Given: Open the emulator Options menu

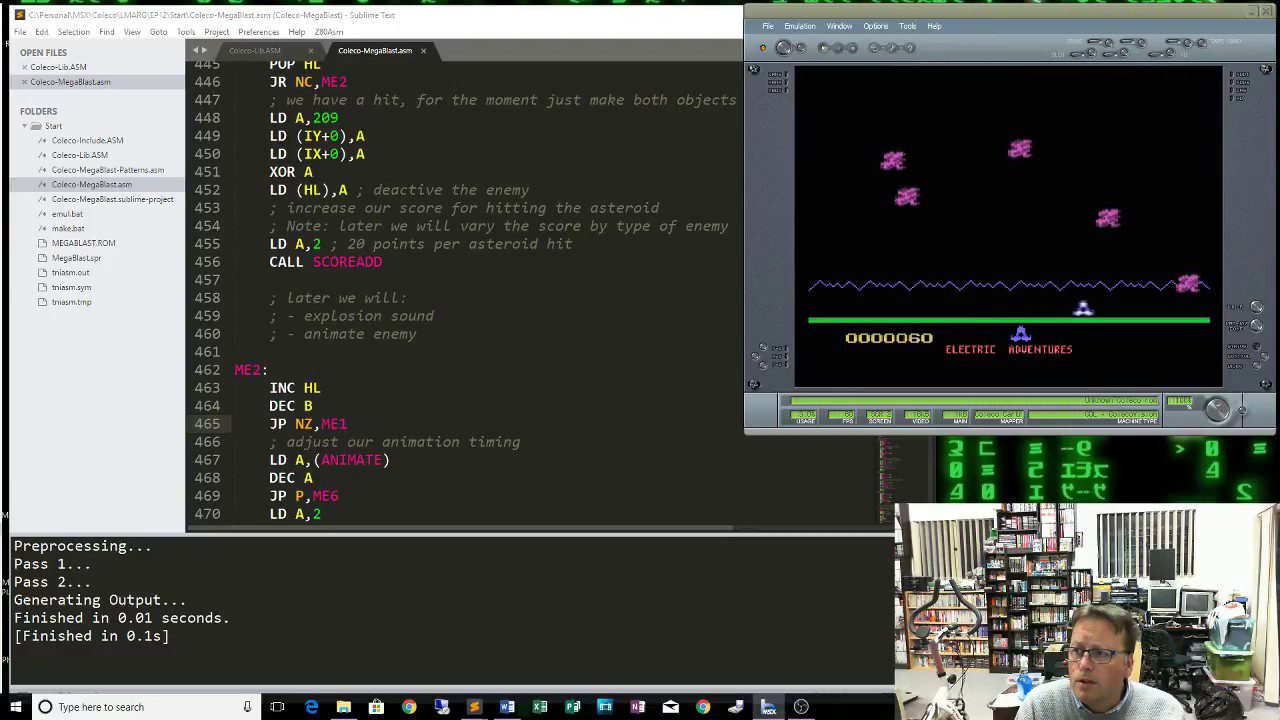Looking at the screenshot, I should click(x=875, y=26).
